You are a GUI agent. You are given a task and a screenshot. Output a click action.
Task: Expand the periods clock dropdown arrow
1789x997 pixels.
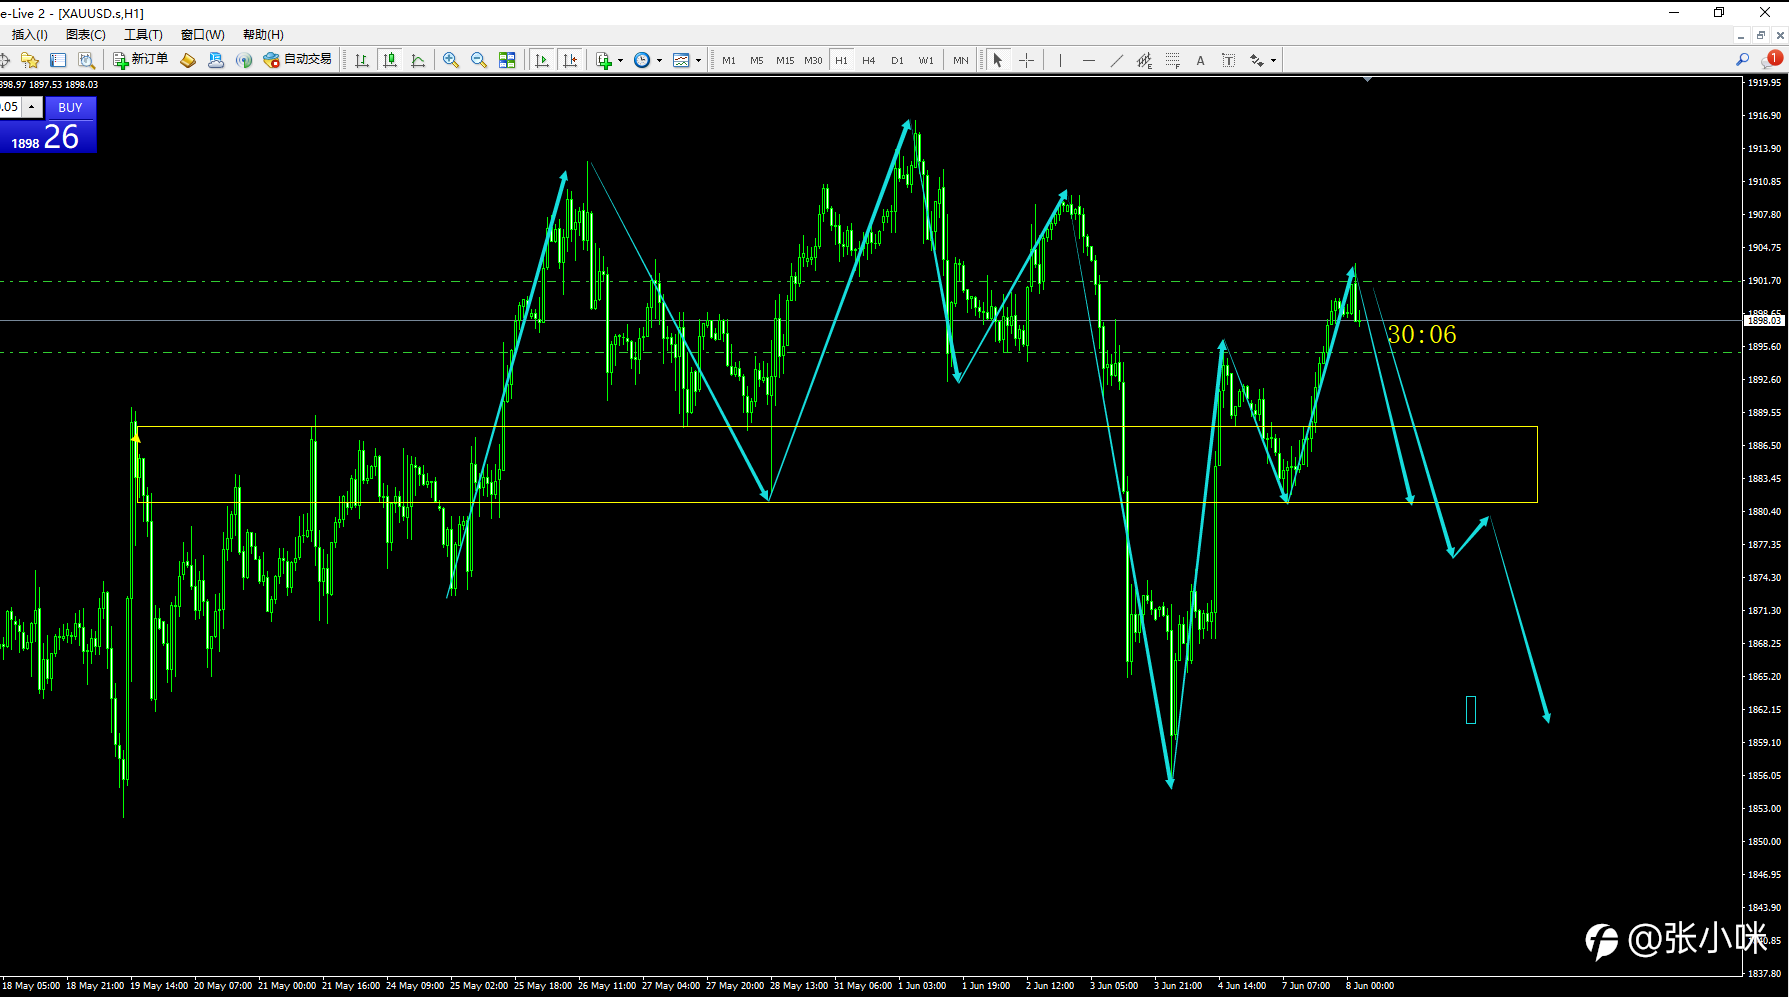[x=659, y=61]
